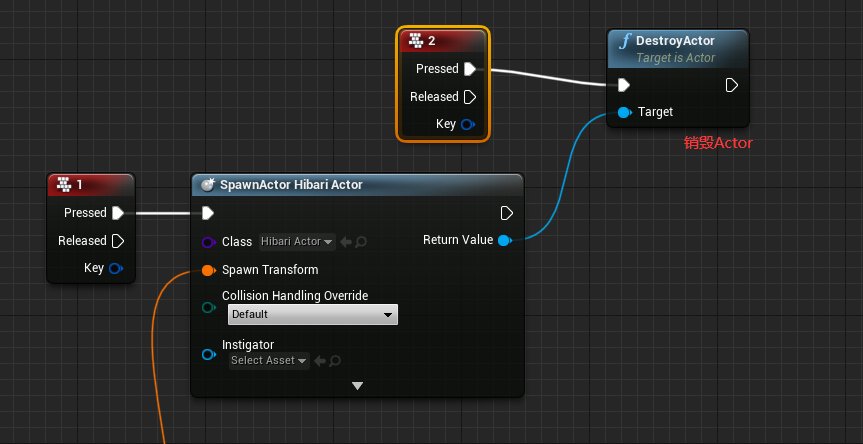
Task: Click the 'Collision Handling Override' label
Action: [x=295, y=296]
